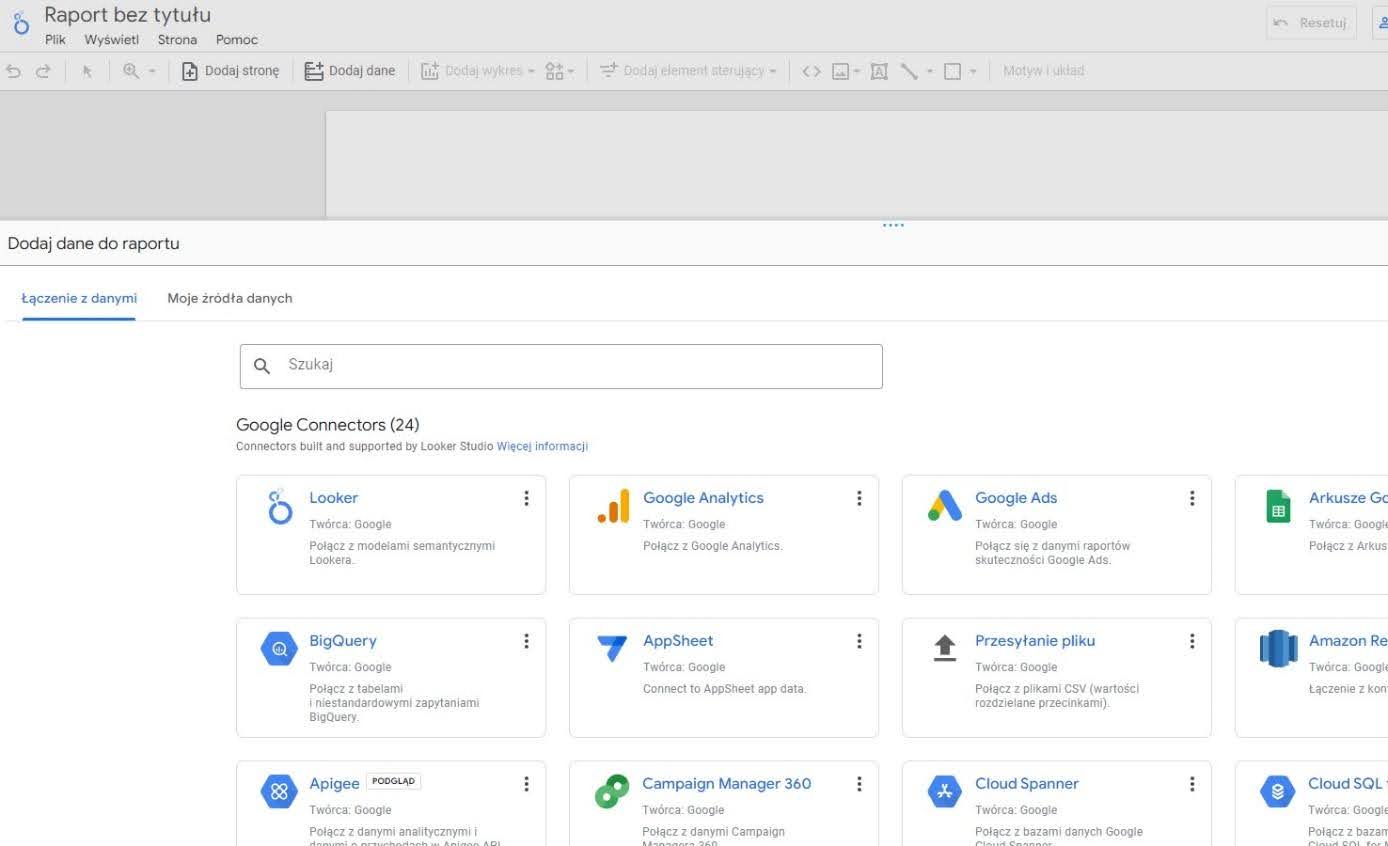Switch to Moje źródła danych tab
Screen dimensions: 1388x846
[x=230, y=298]
